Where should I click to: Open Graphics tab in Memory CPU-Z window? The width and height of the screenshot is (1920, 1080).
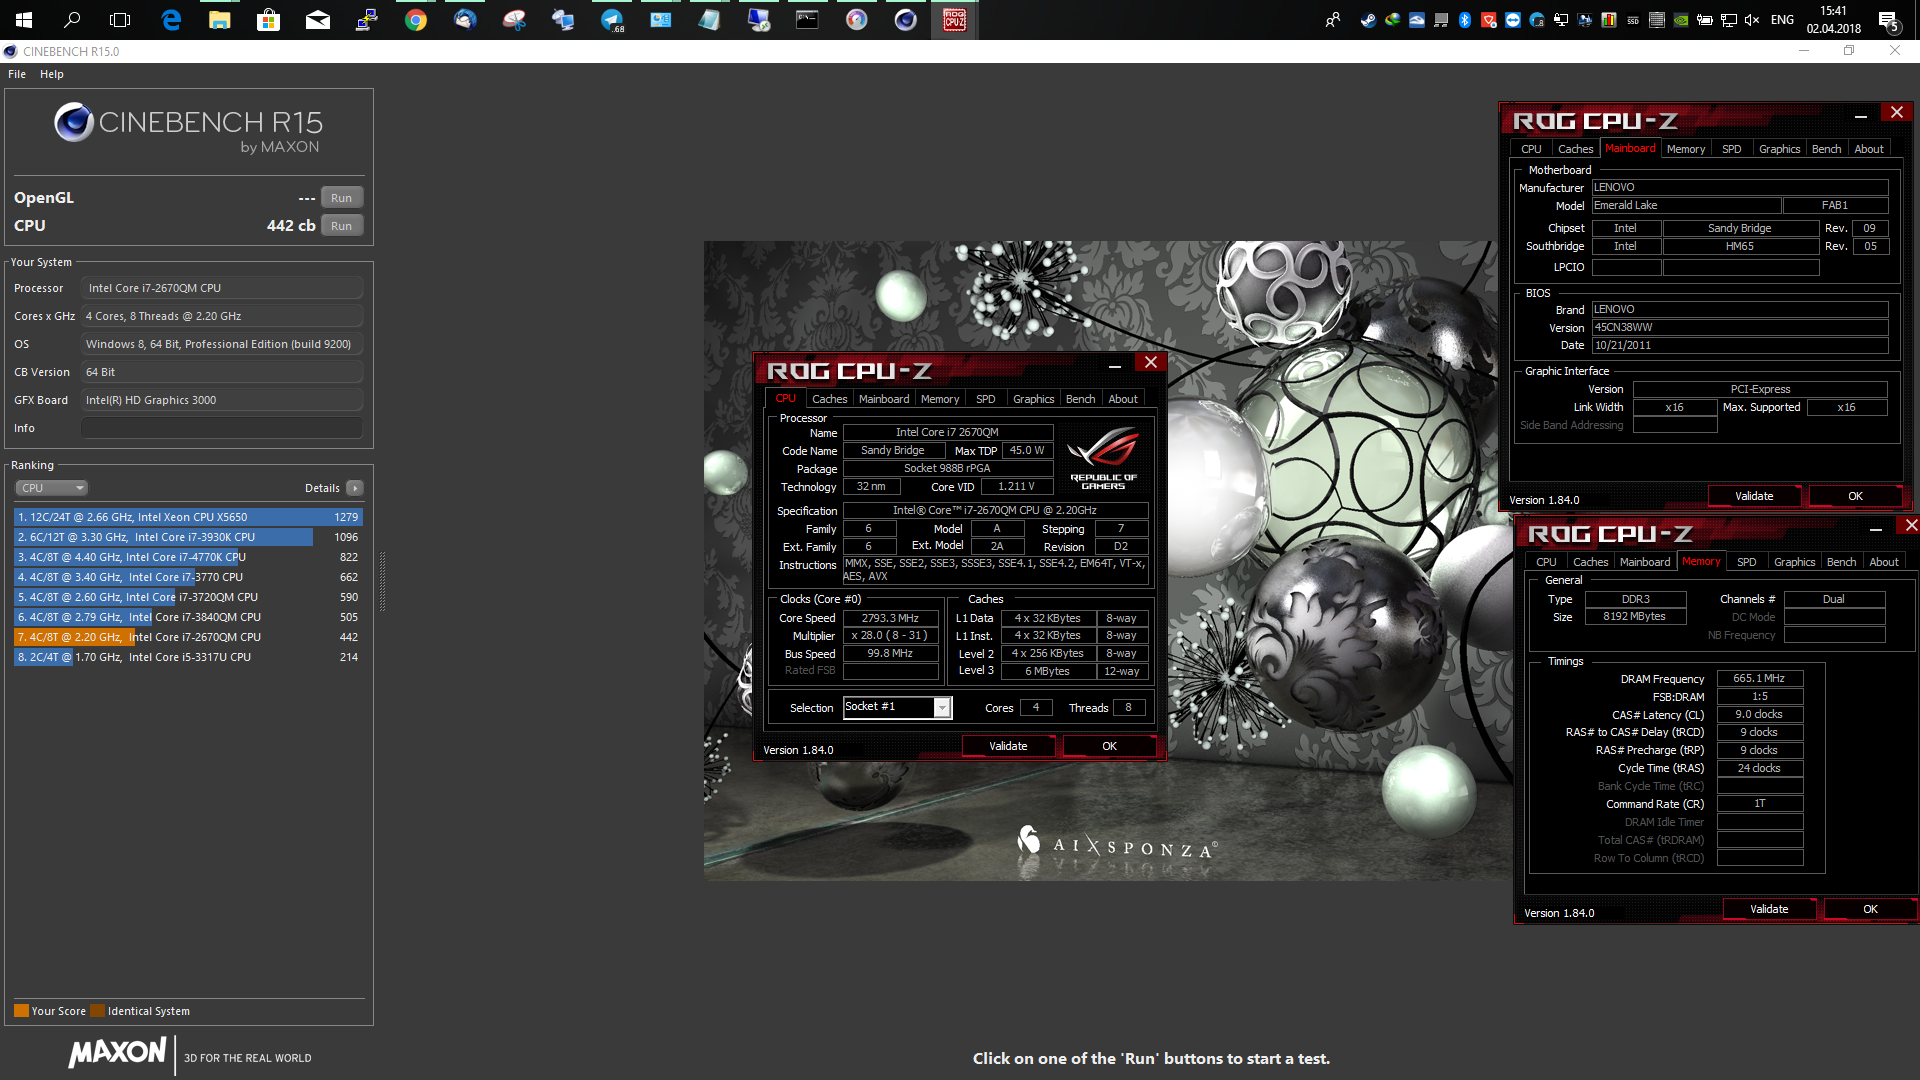[1794, 562]
